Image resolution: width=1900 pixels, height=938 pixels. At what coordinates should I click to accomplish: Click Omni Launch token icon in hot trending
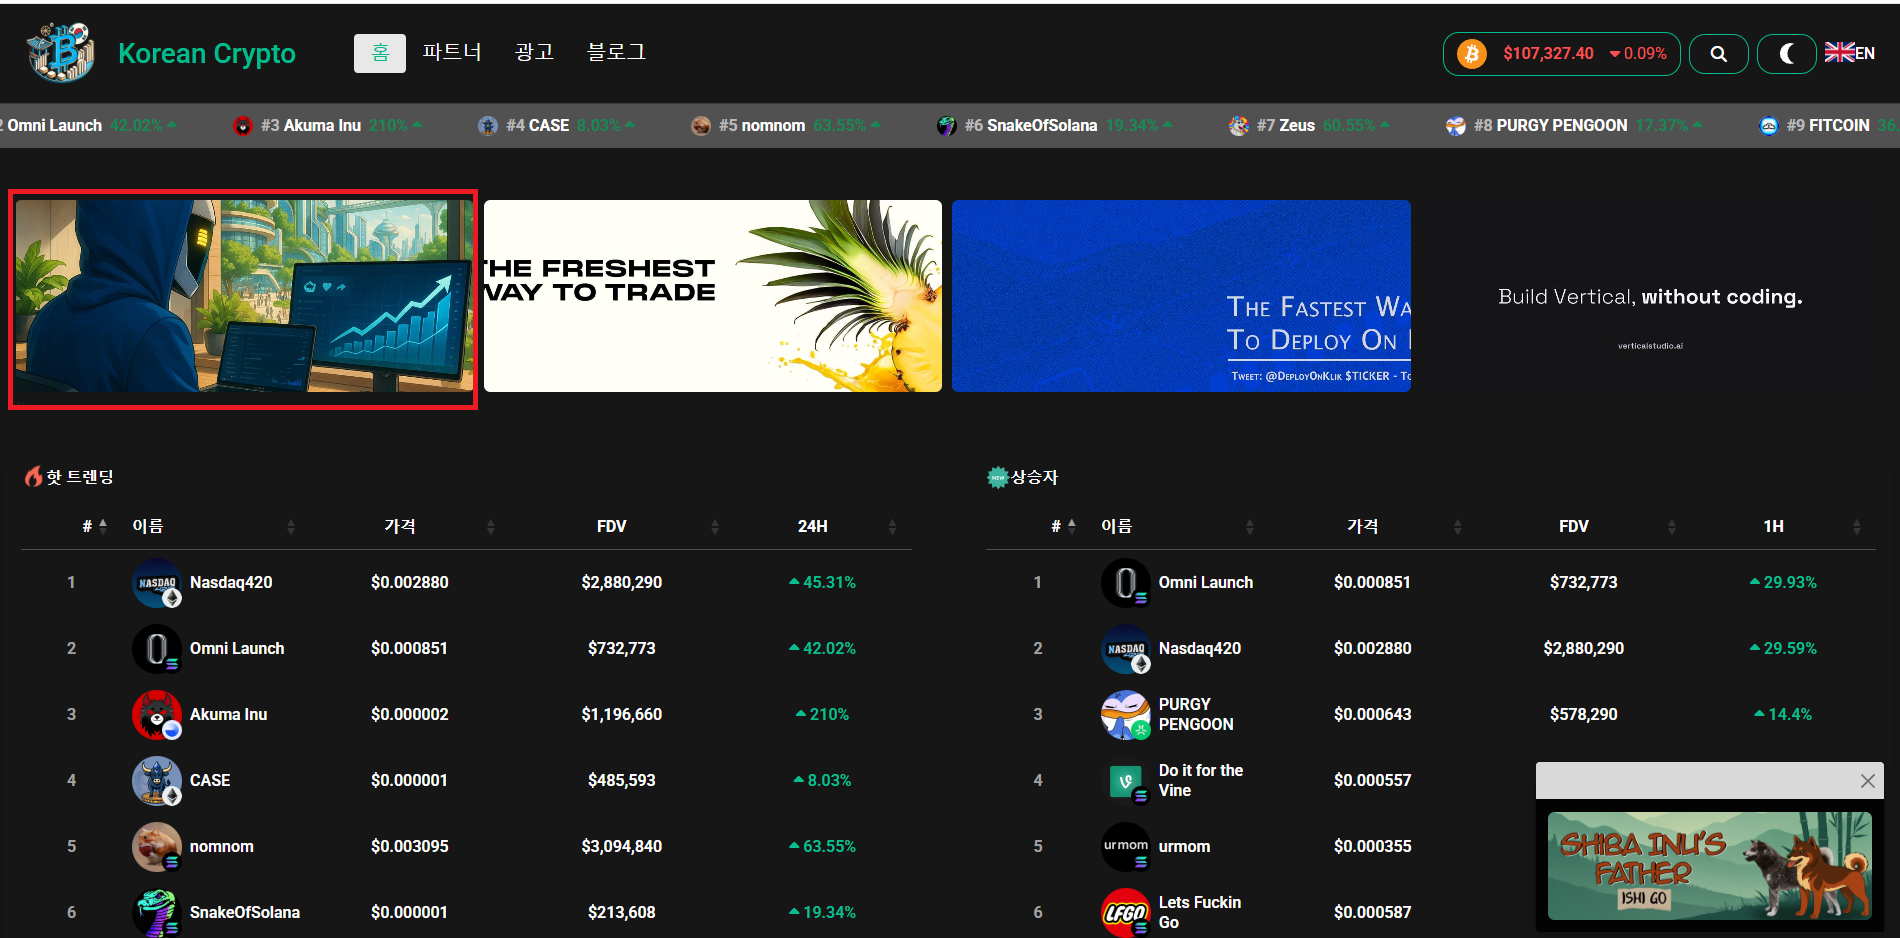[x=157, y=649]
